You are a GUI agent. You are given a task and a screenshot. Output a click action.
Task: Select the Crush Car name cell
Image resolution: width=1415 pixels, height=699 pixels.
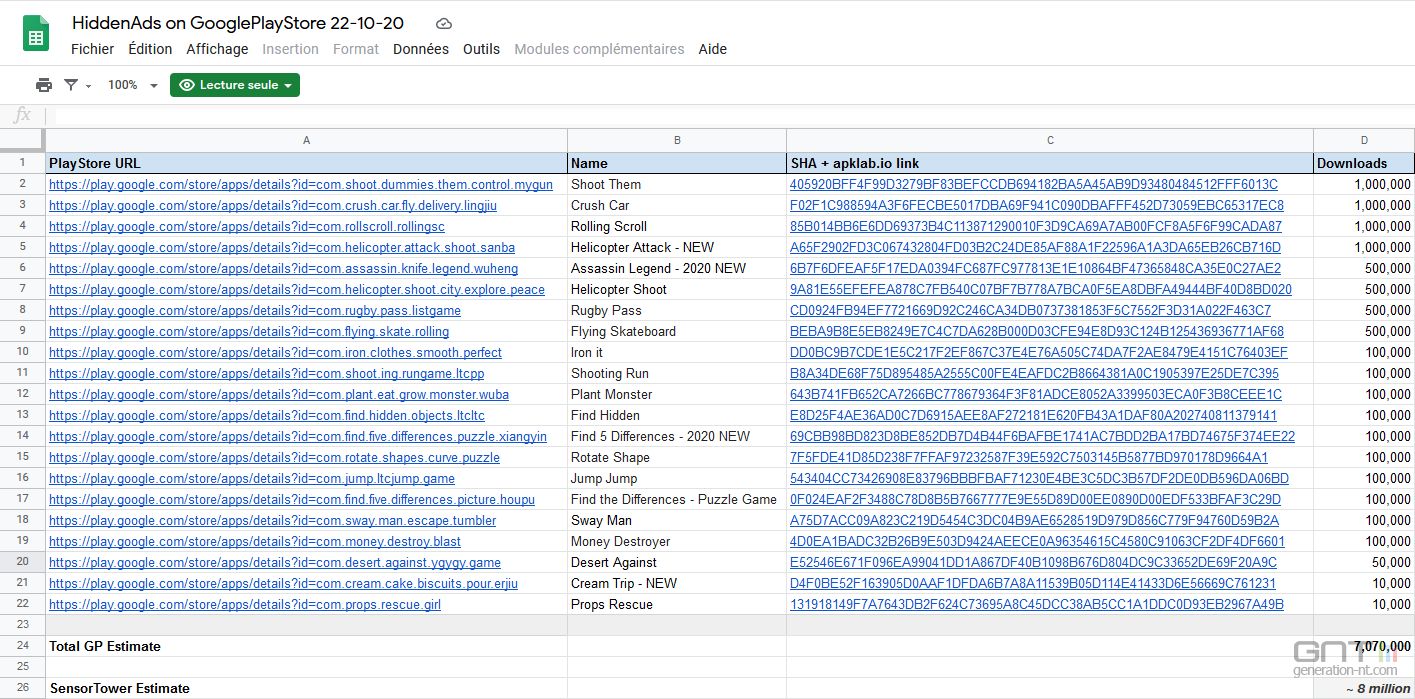coord(677,205)
